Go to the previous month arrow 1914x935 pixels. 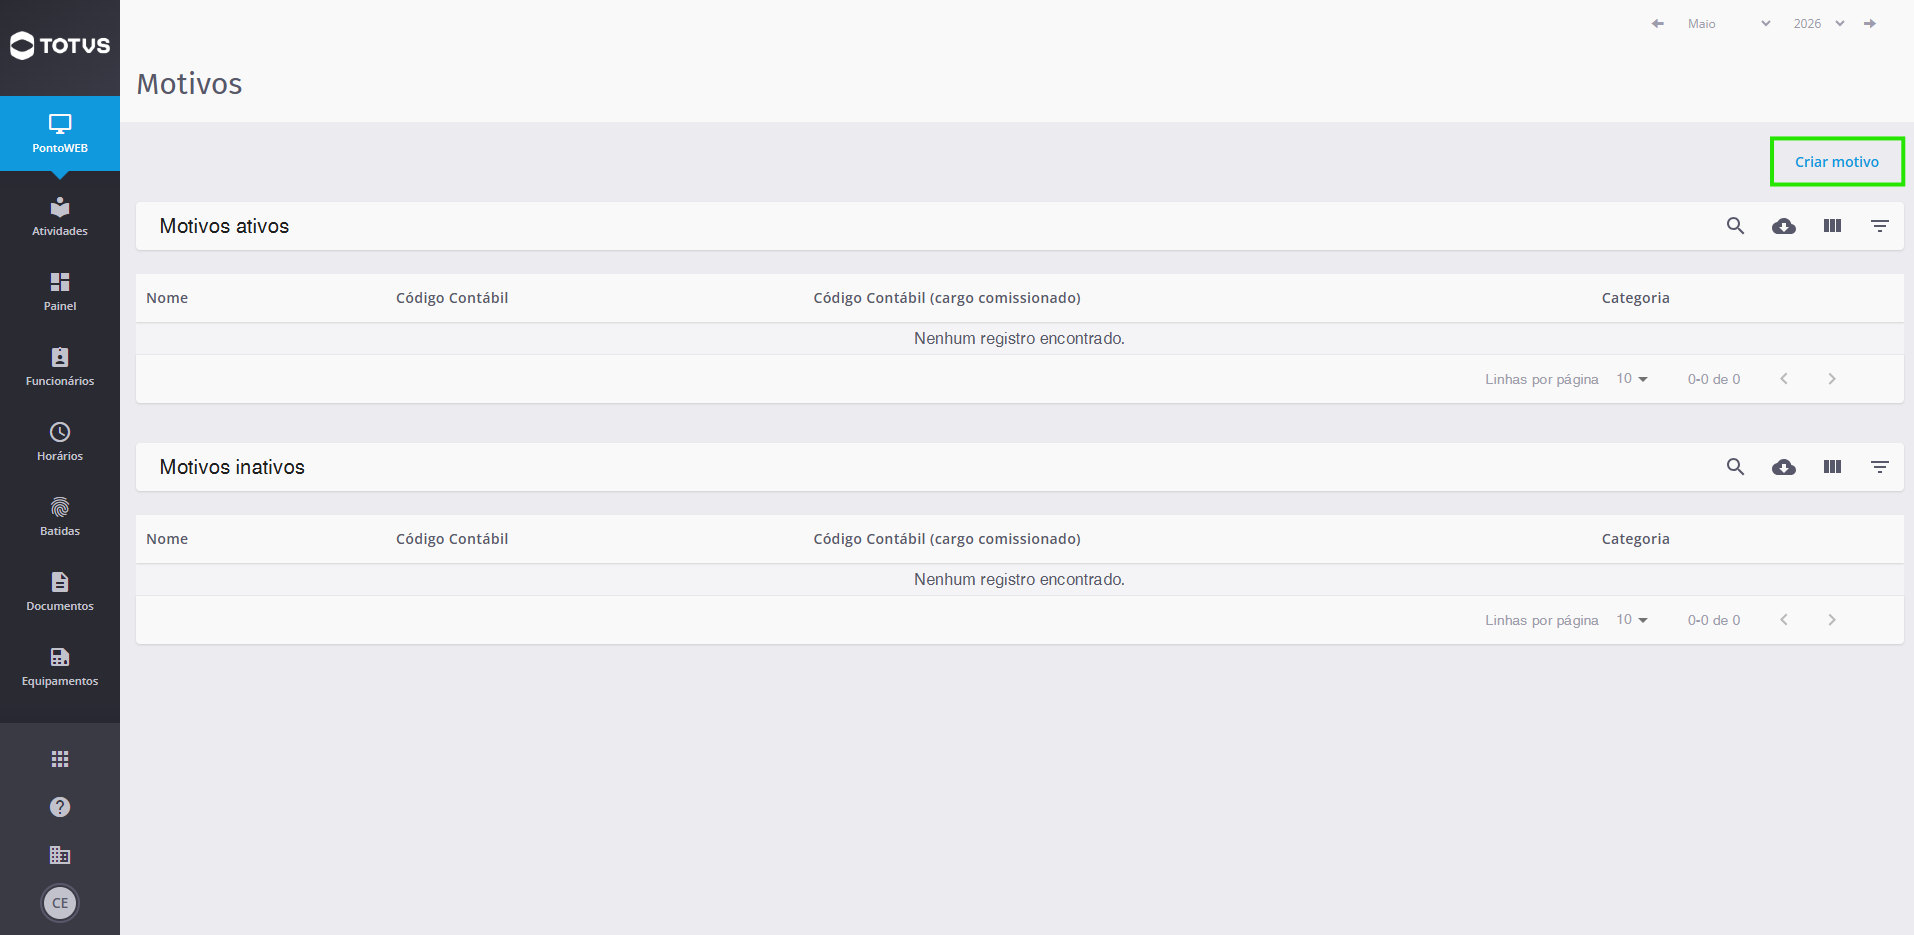(x=1658, y=23)
